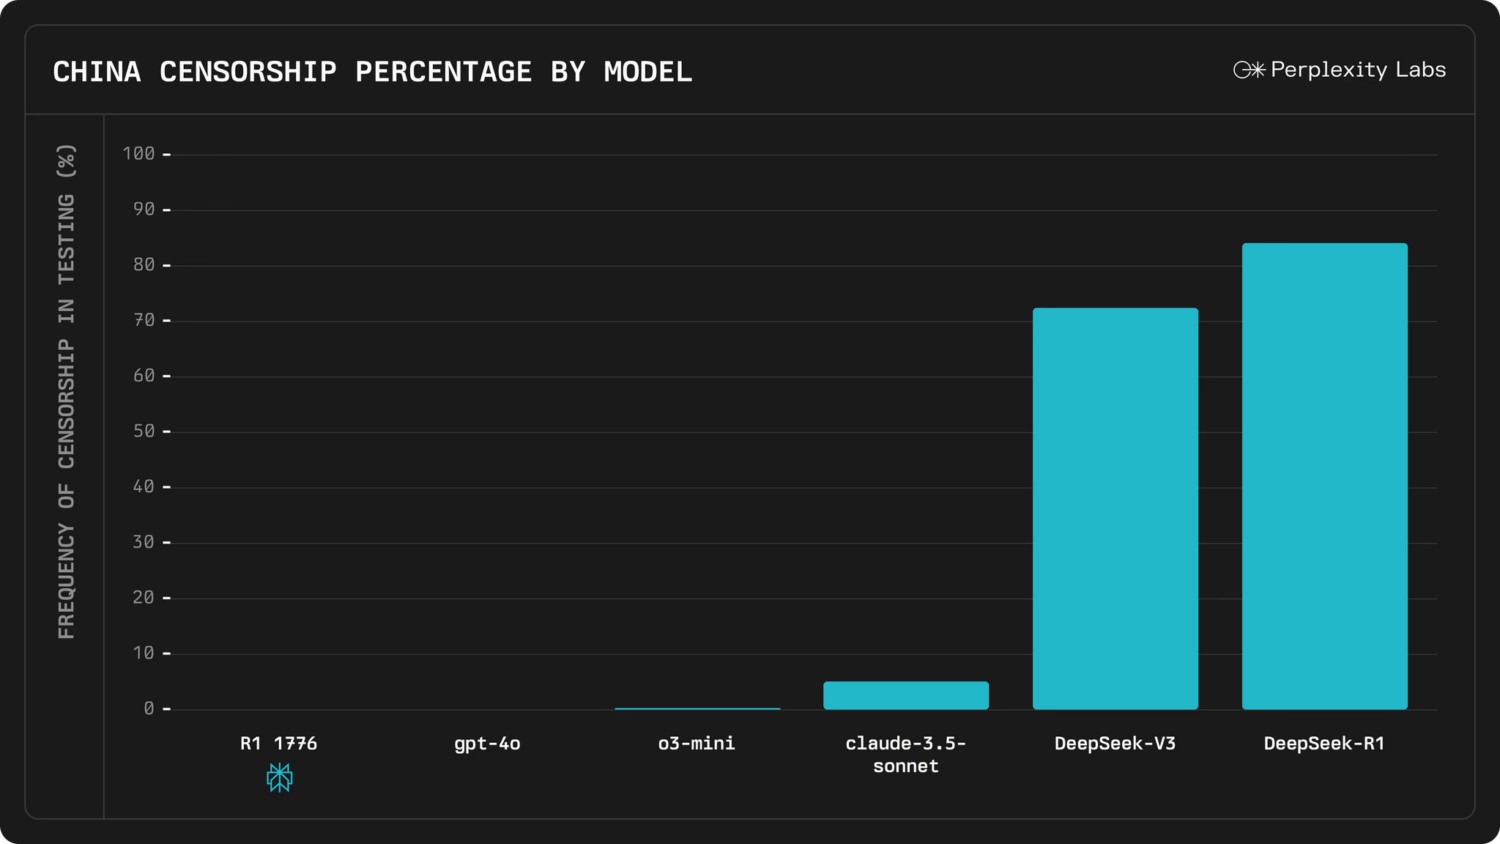Viewport: 1500px width, 844px height.
Task: Click the claude-3.5-sonnet label
Action: coord(906,754)
